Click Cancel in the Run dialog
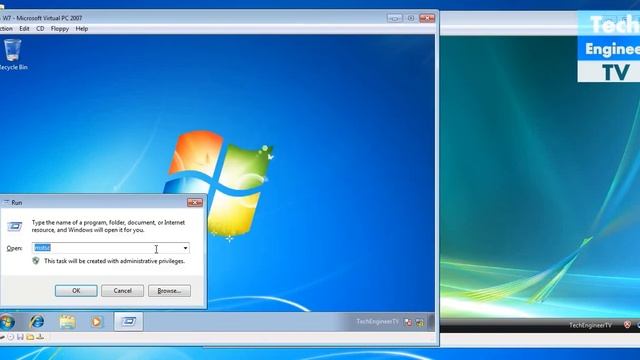Image resolution: width=640 pixels, height=360 pixels. pos(122,291)
